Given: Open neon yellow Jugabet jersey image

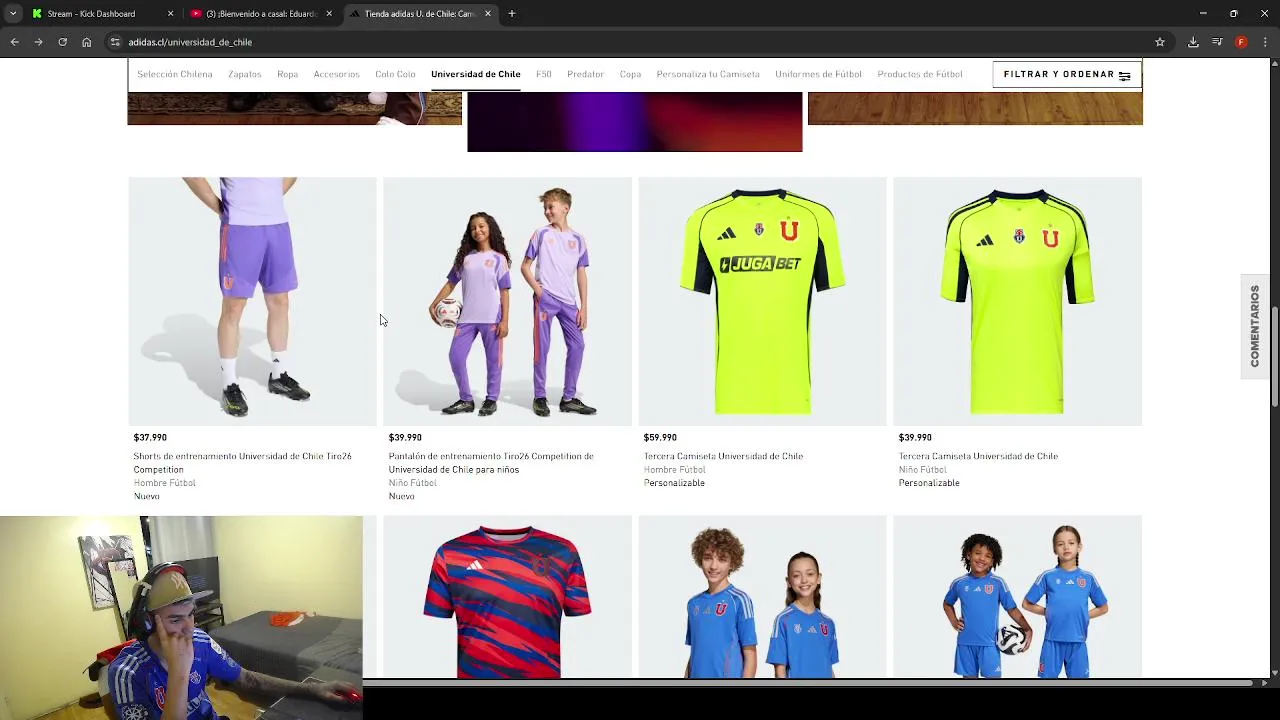Looking at the screenshot, I should tap(762, 301).
